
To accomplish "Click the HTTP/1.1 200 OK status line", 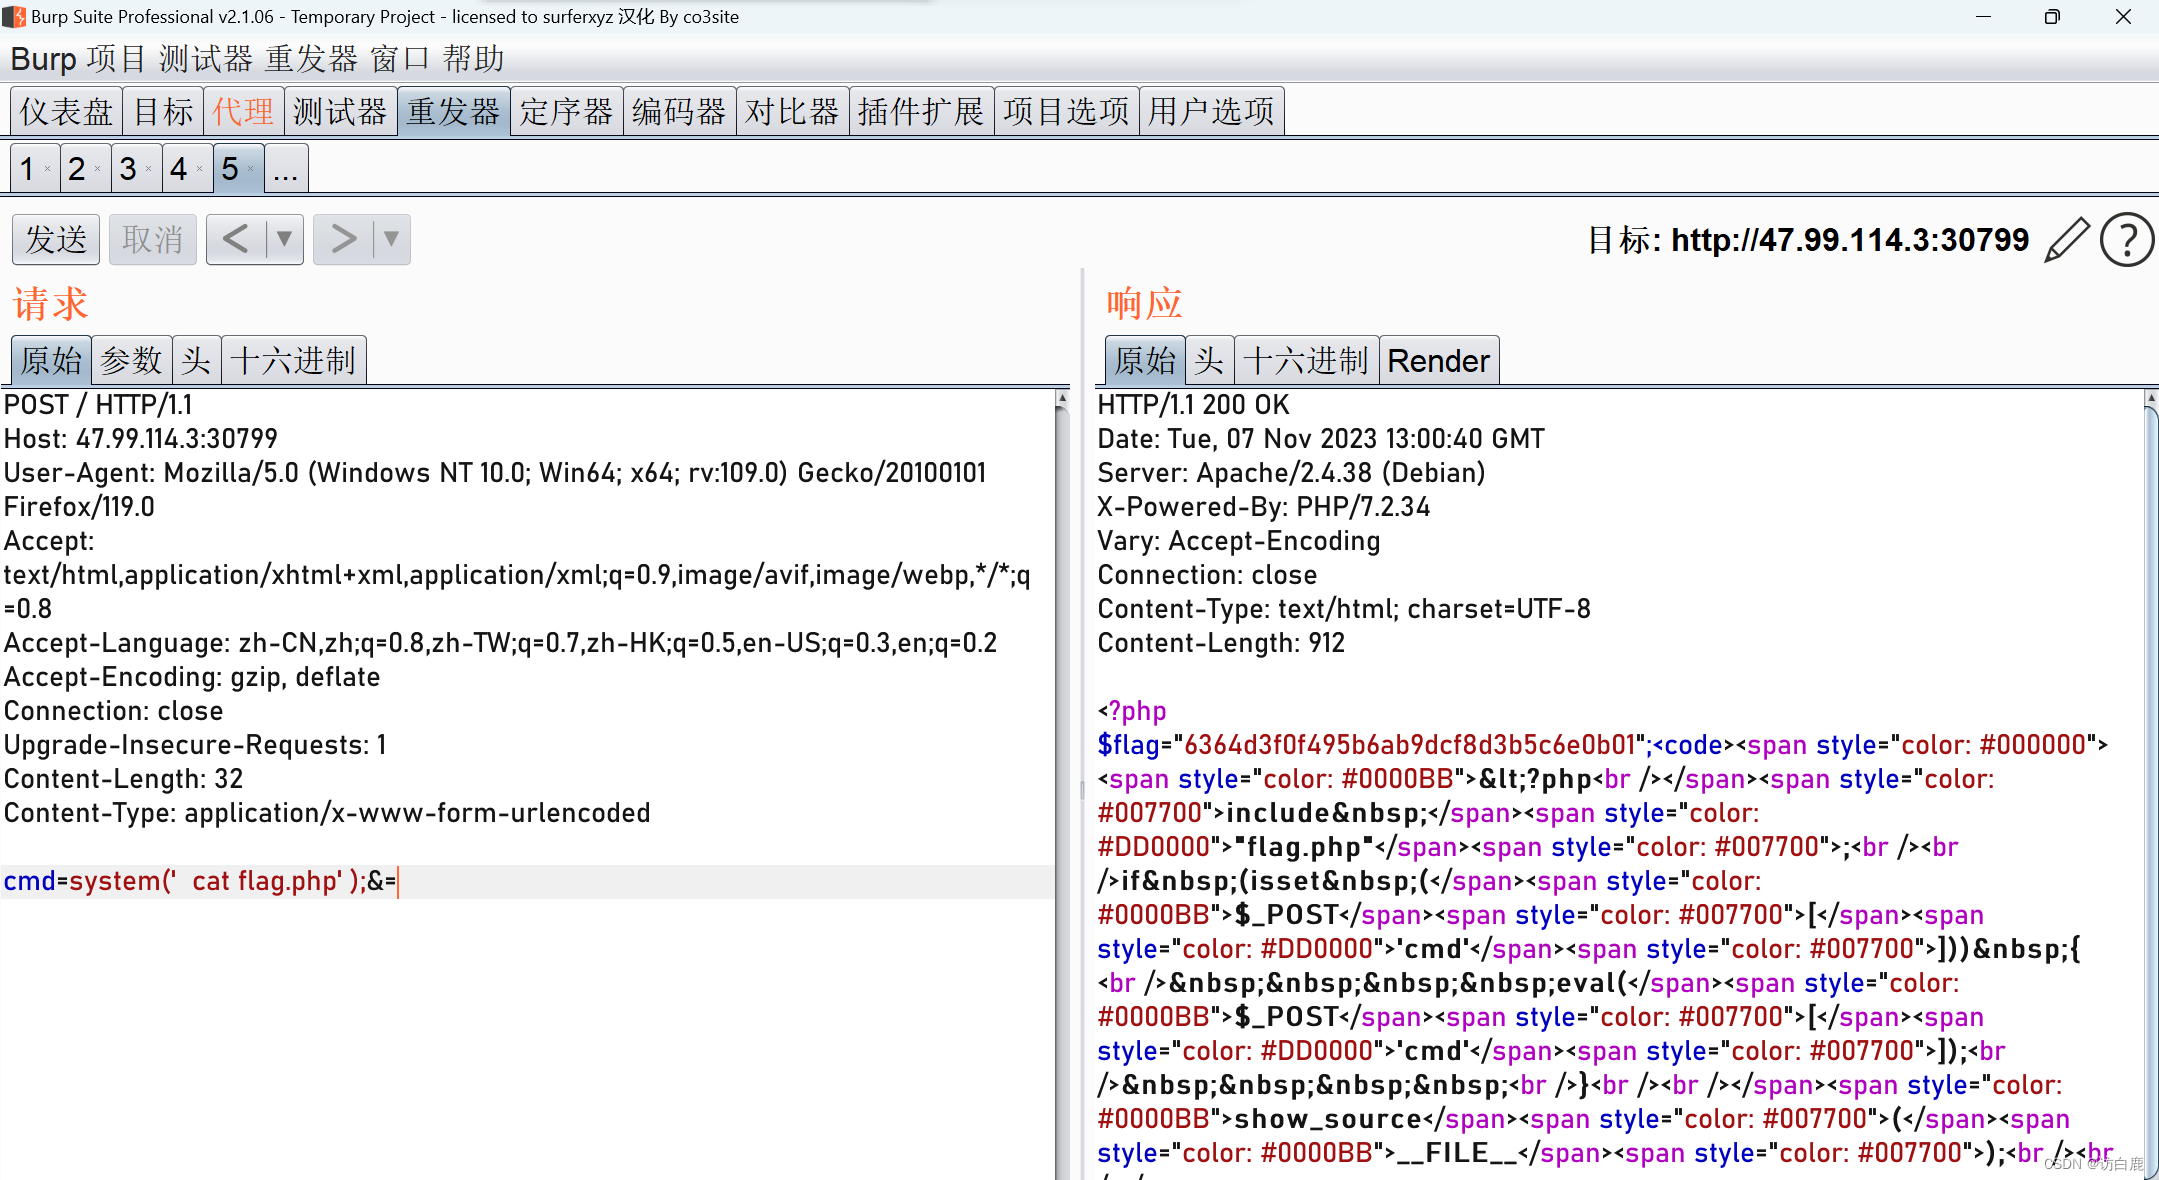I will (x=1194, y=405).
